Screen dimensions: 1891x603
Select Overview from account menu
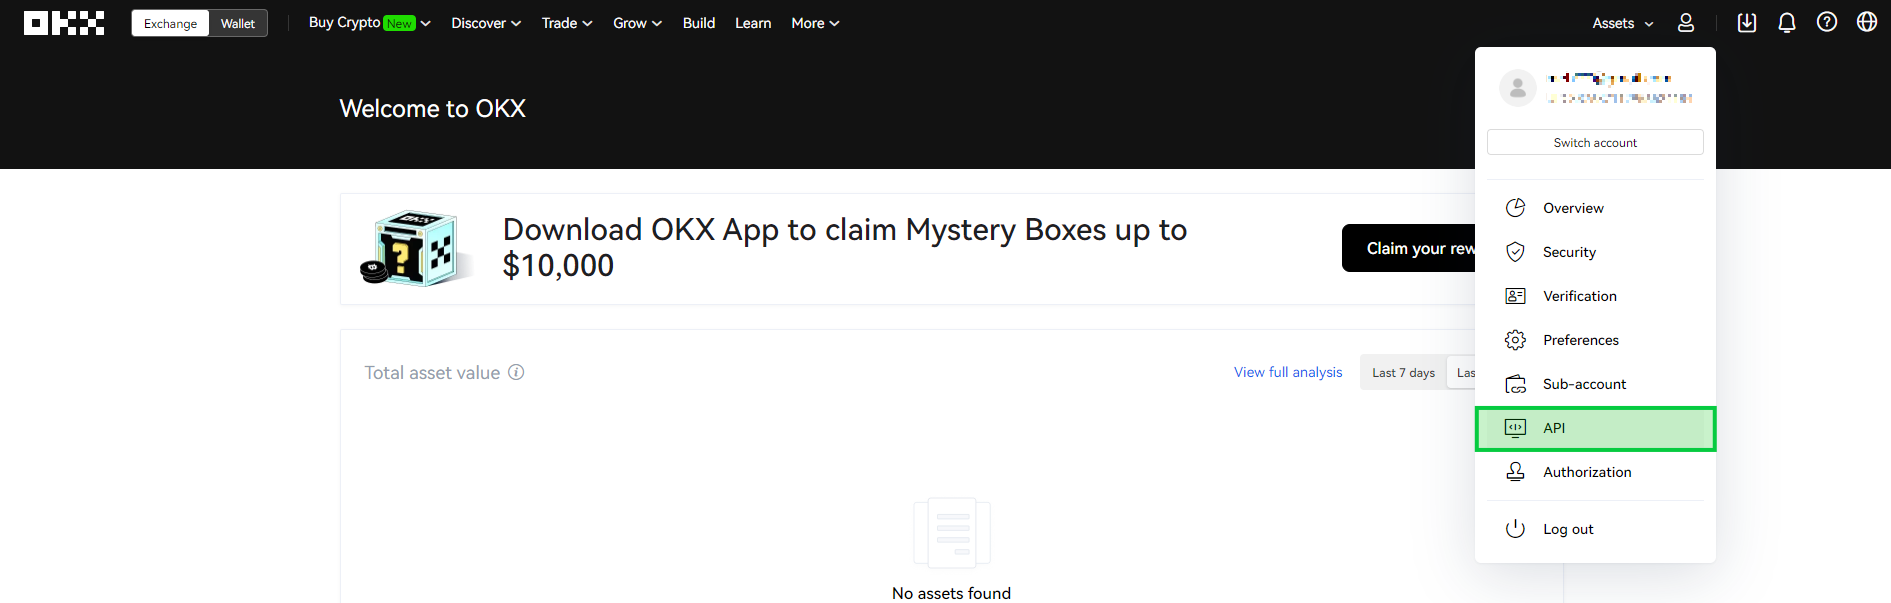pyautogui.click(x=1595, y=208)
